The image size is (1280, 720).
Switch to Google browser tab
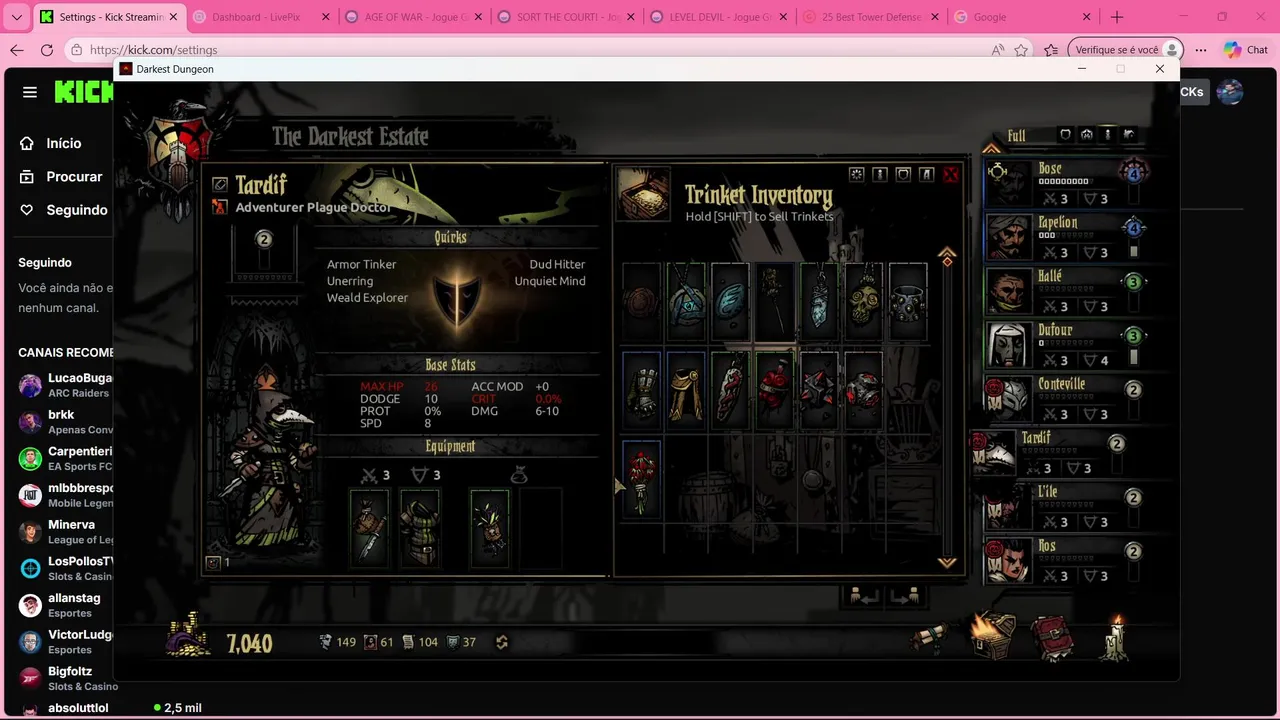tap(1022, 17)
